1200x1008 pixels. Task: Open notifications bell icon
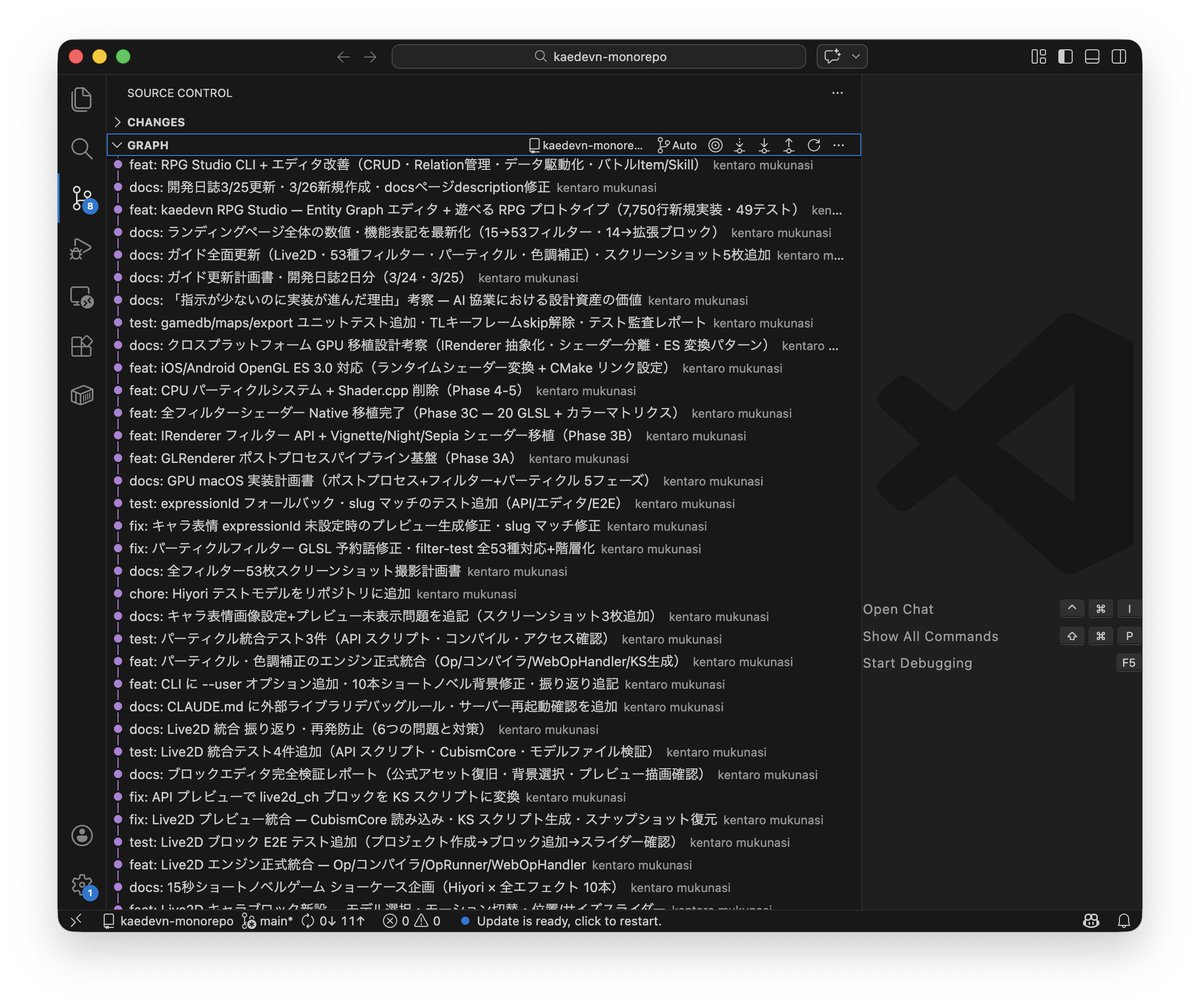click(x=1124, y=921)
